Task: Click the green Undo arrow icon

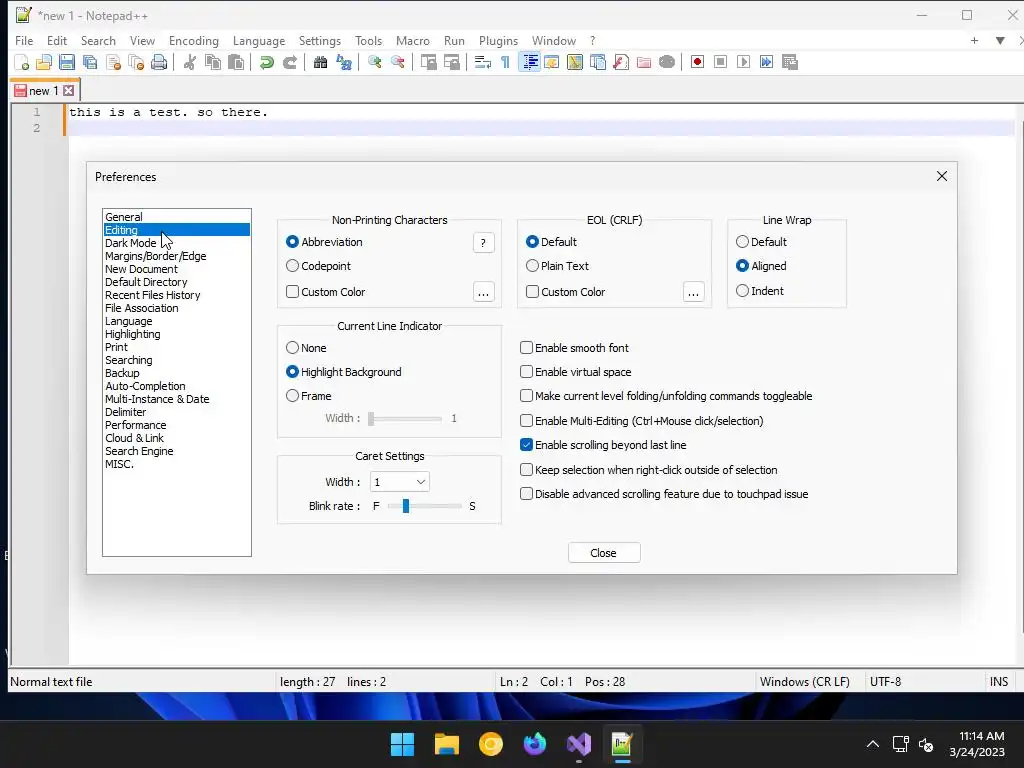Action: pos(266,62)
